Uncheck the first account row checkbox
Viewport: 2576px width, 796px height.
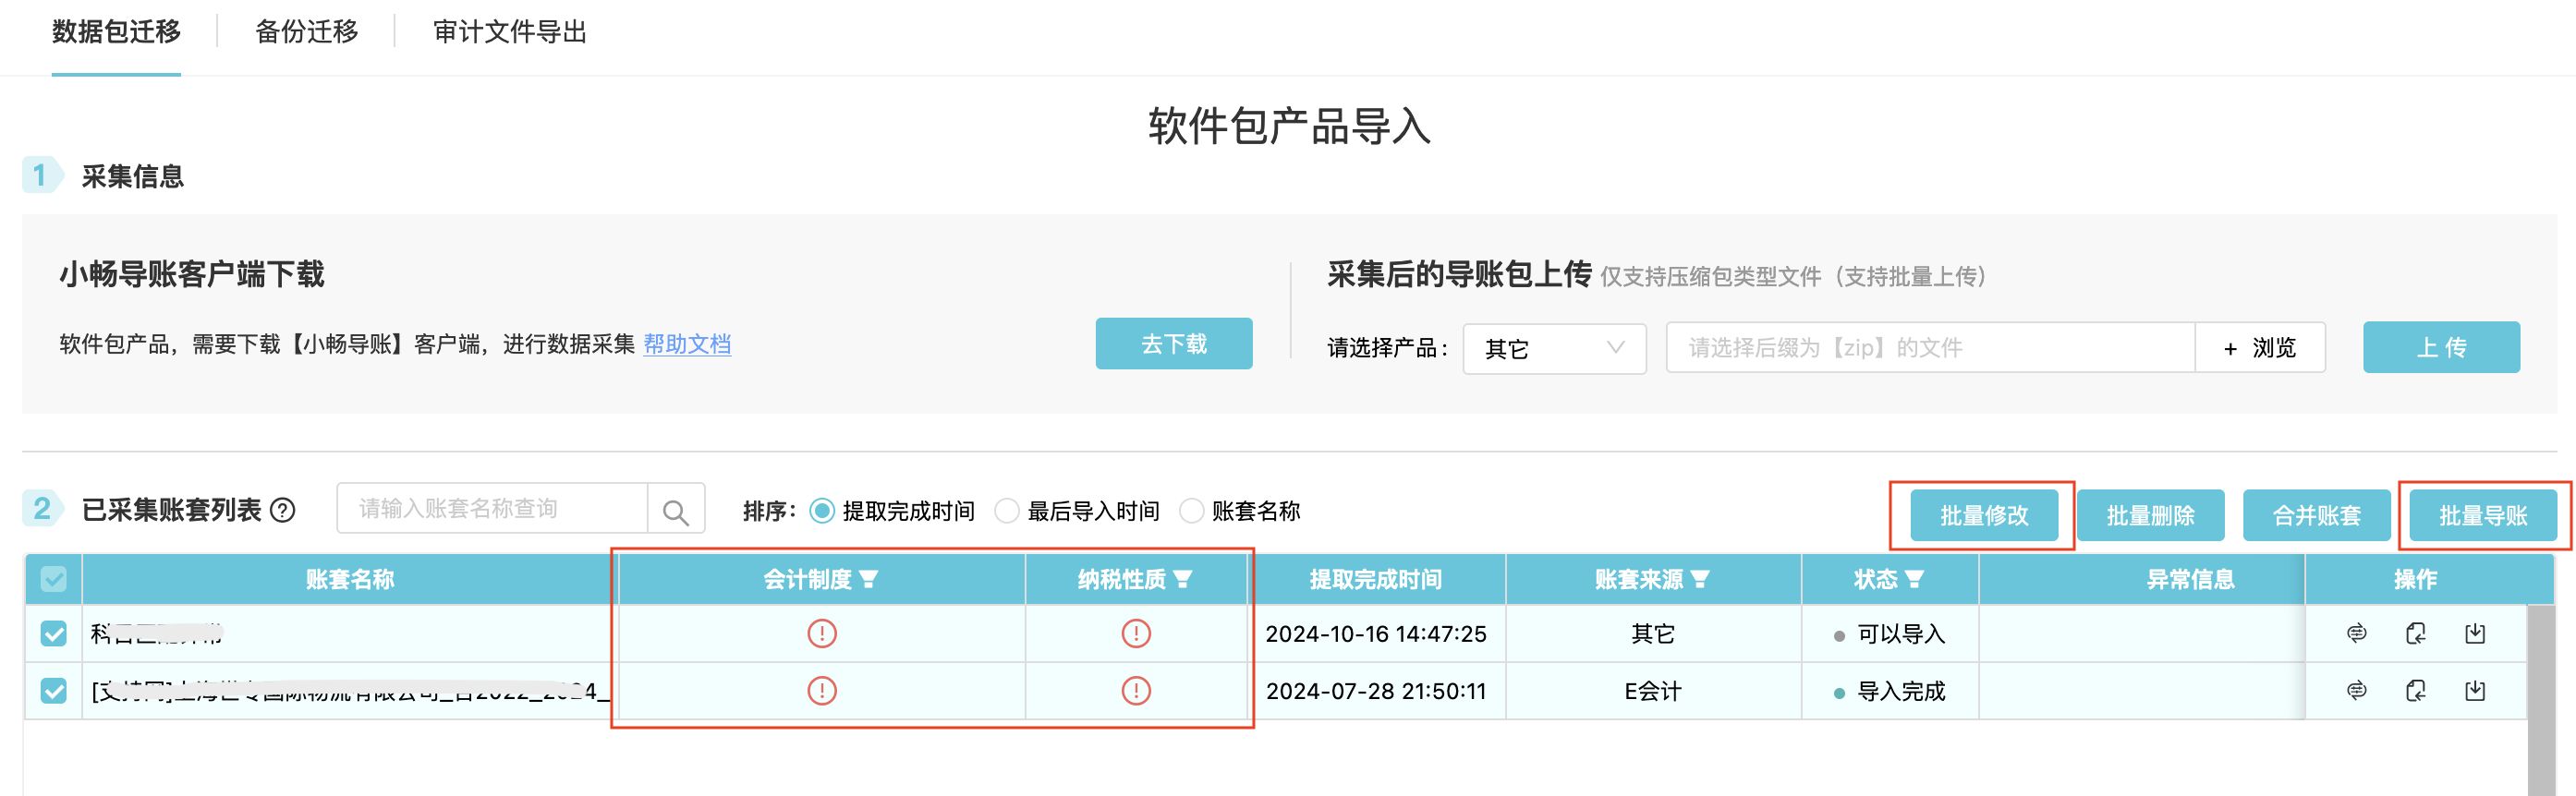point(54,633)
